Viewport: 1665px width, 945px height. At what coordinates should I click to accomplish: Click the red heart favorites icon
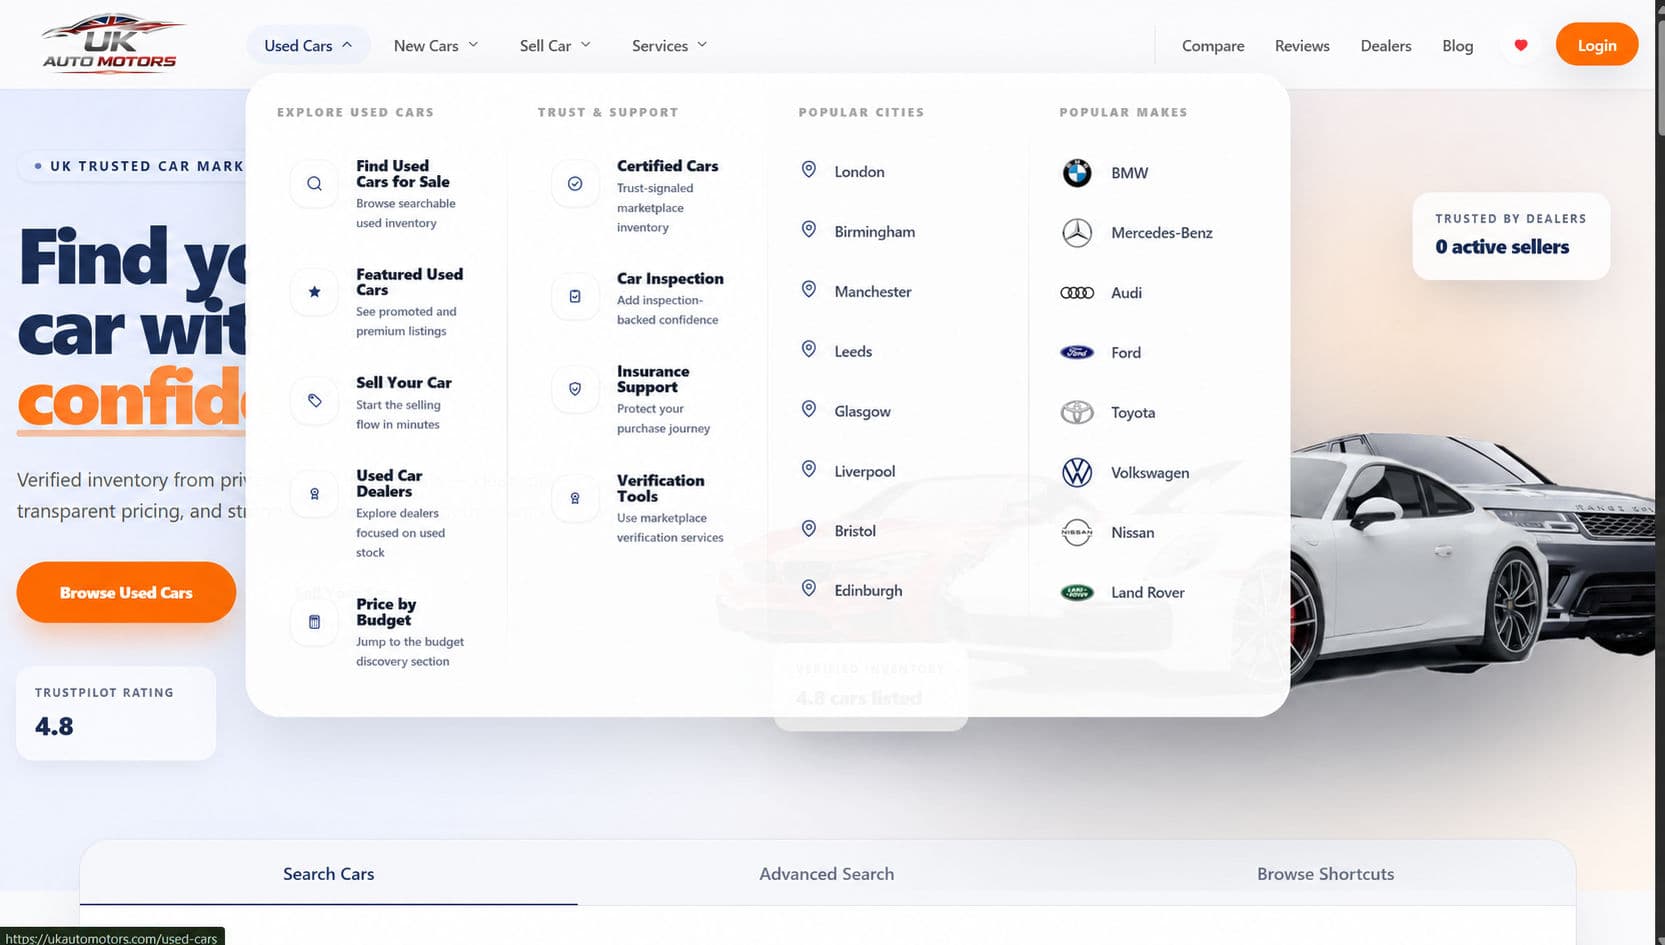(1521, 45)
